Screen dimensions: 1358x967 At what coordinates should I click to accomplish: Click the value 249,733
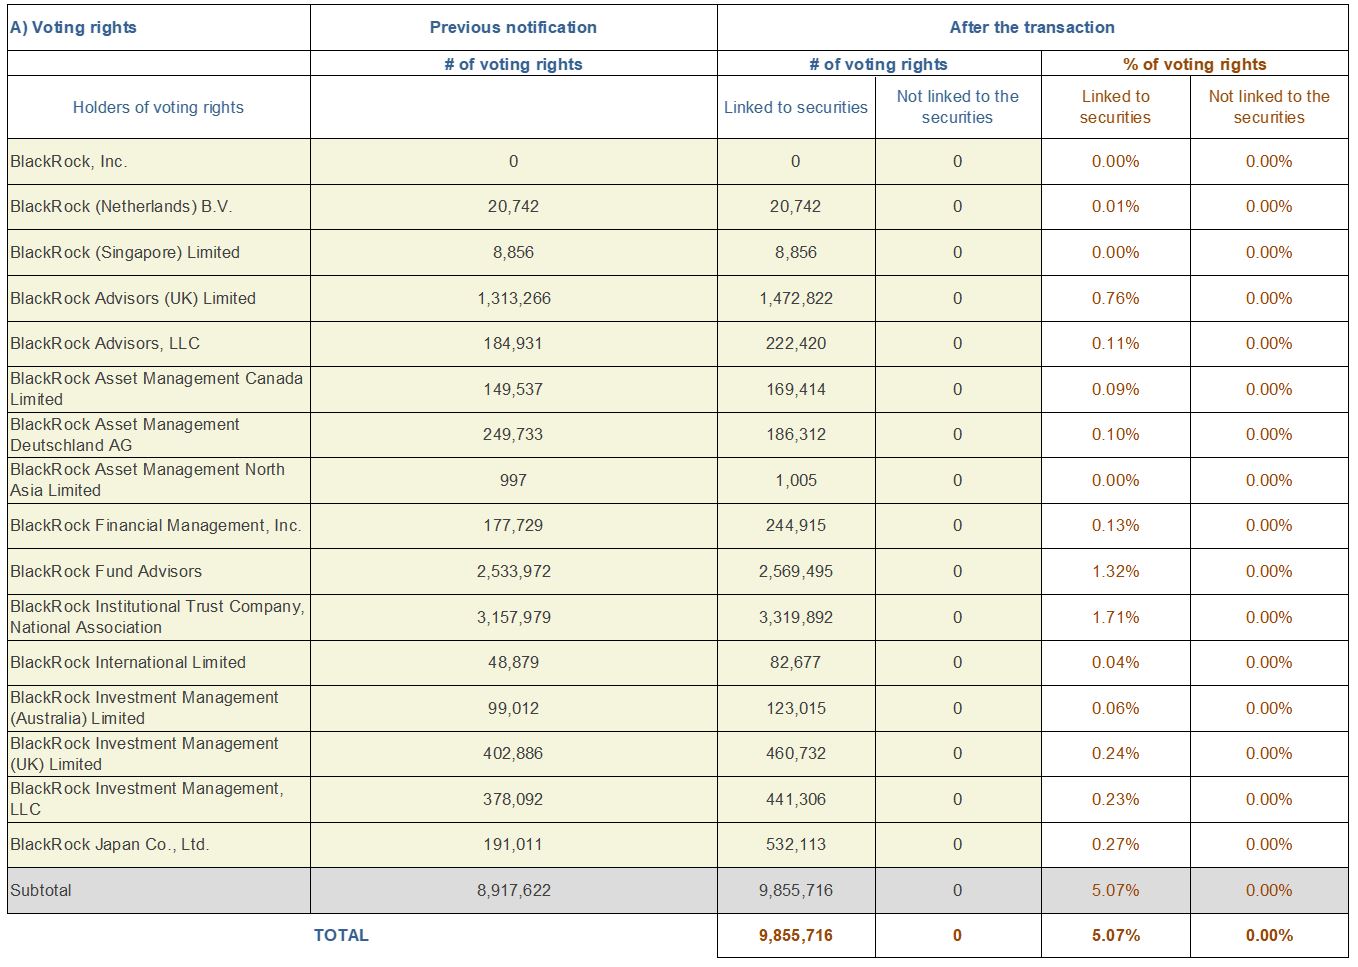click(513, 434)
